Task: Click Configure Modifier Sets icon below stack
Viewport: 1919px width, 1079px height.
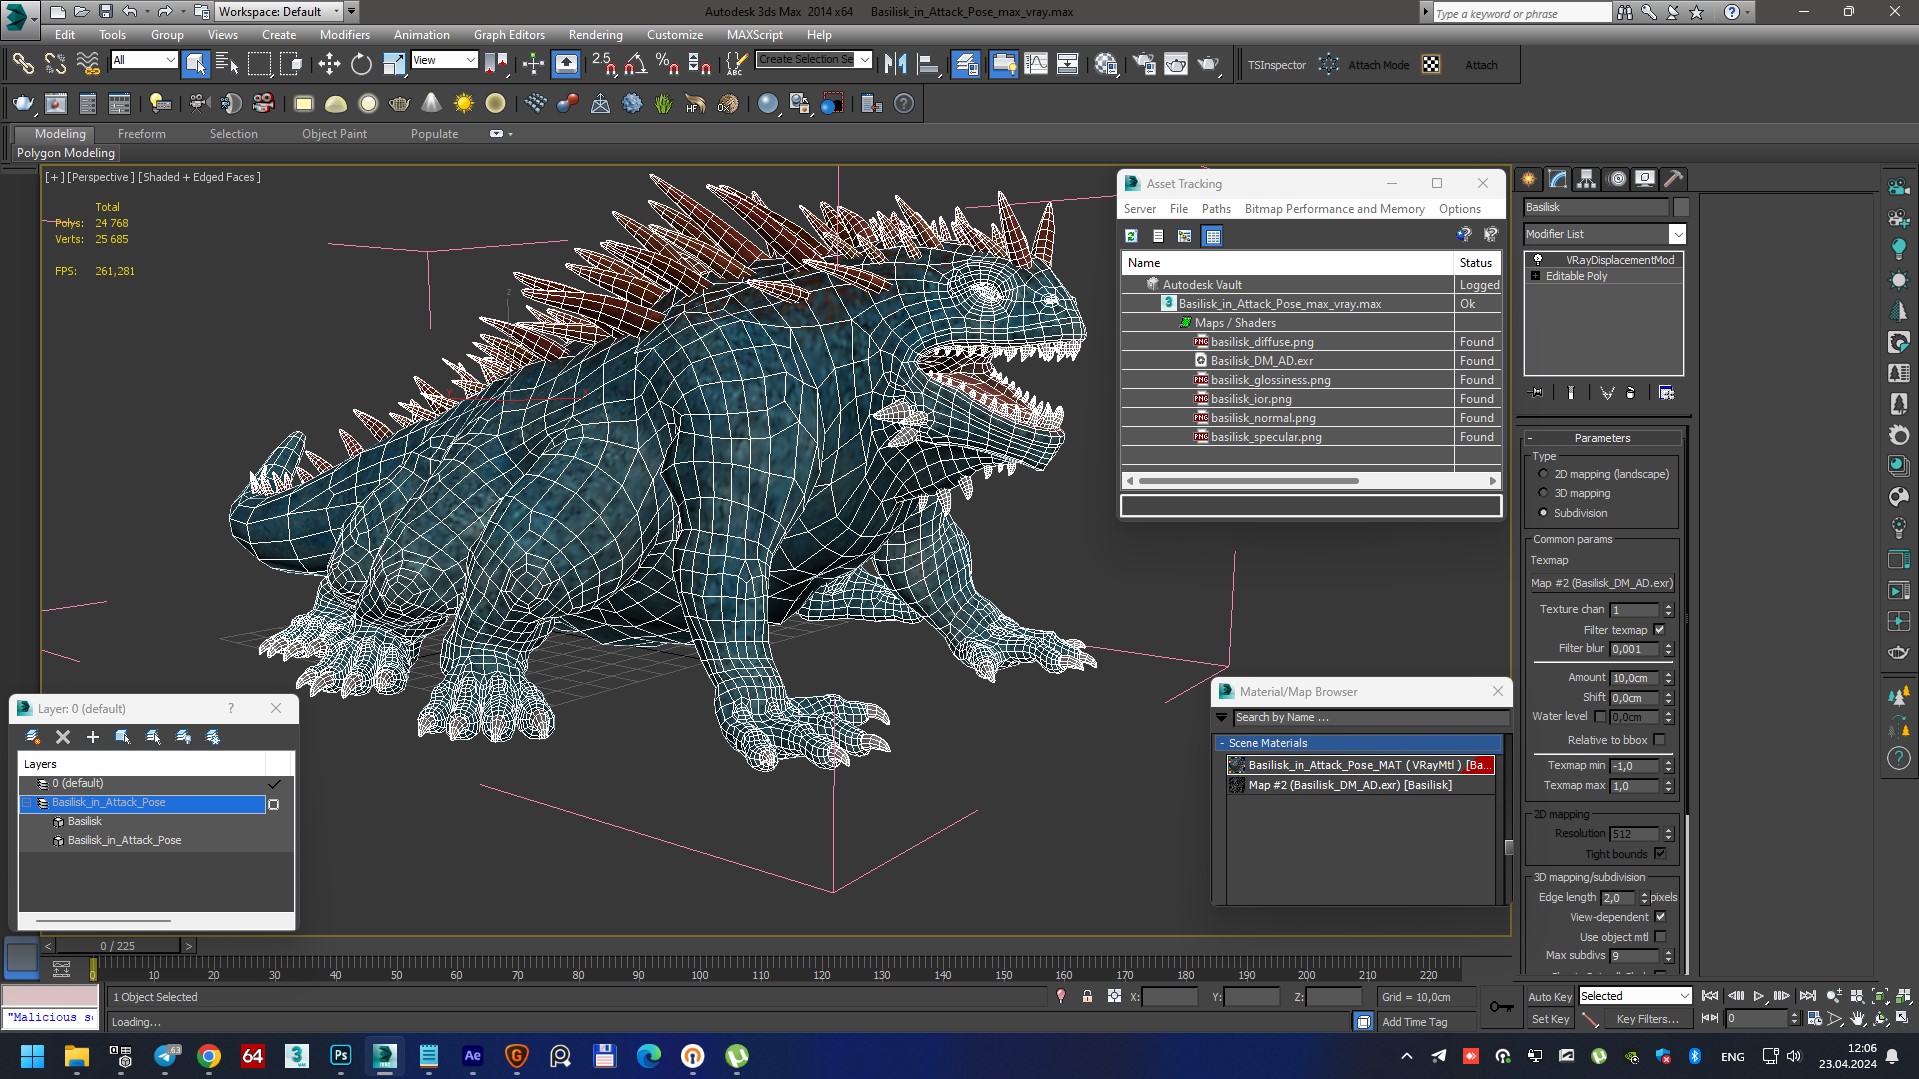Action: coord(1666,393)
